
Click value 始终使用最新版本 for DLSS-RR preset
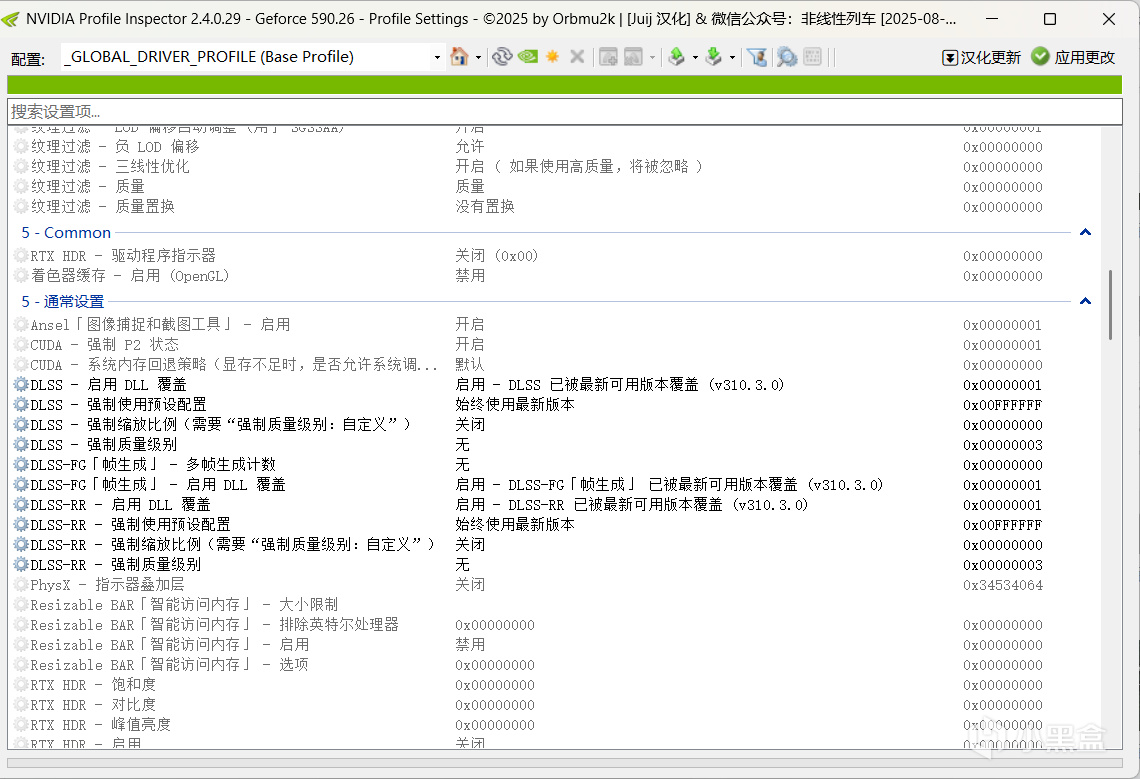pyautogui.click(x=515, y=524)
